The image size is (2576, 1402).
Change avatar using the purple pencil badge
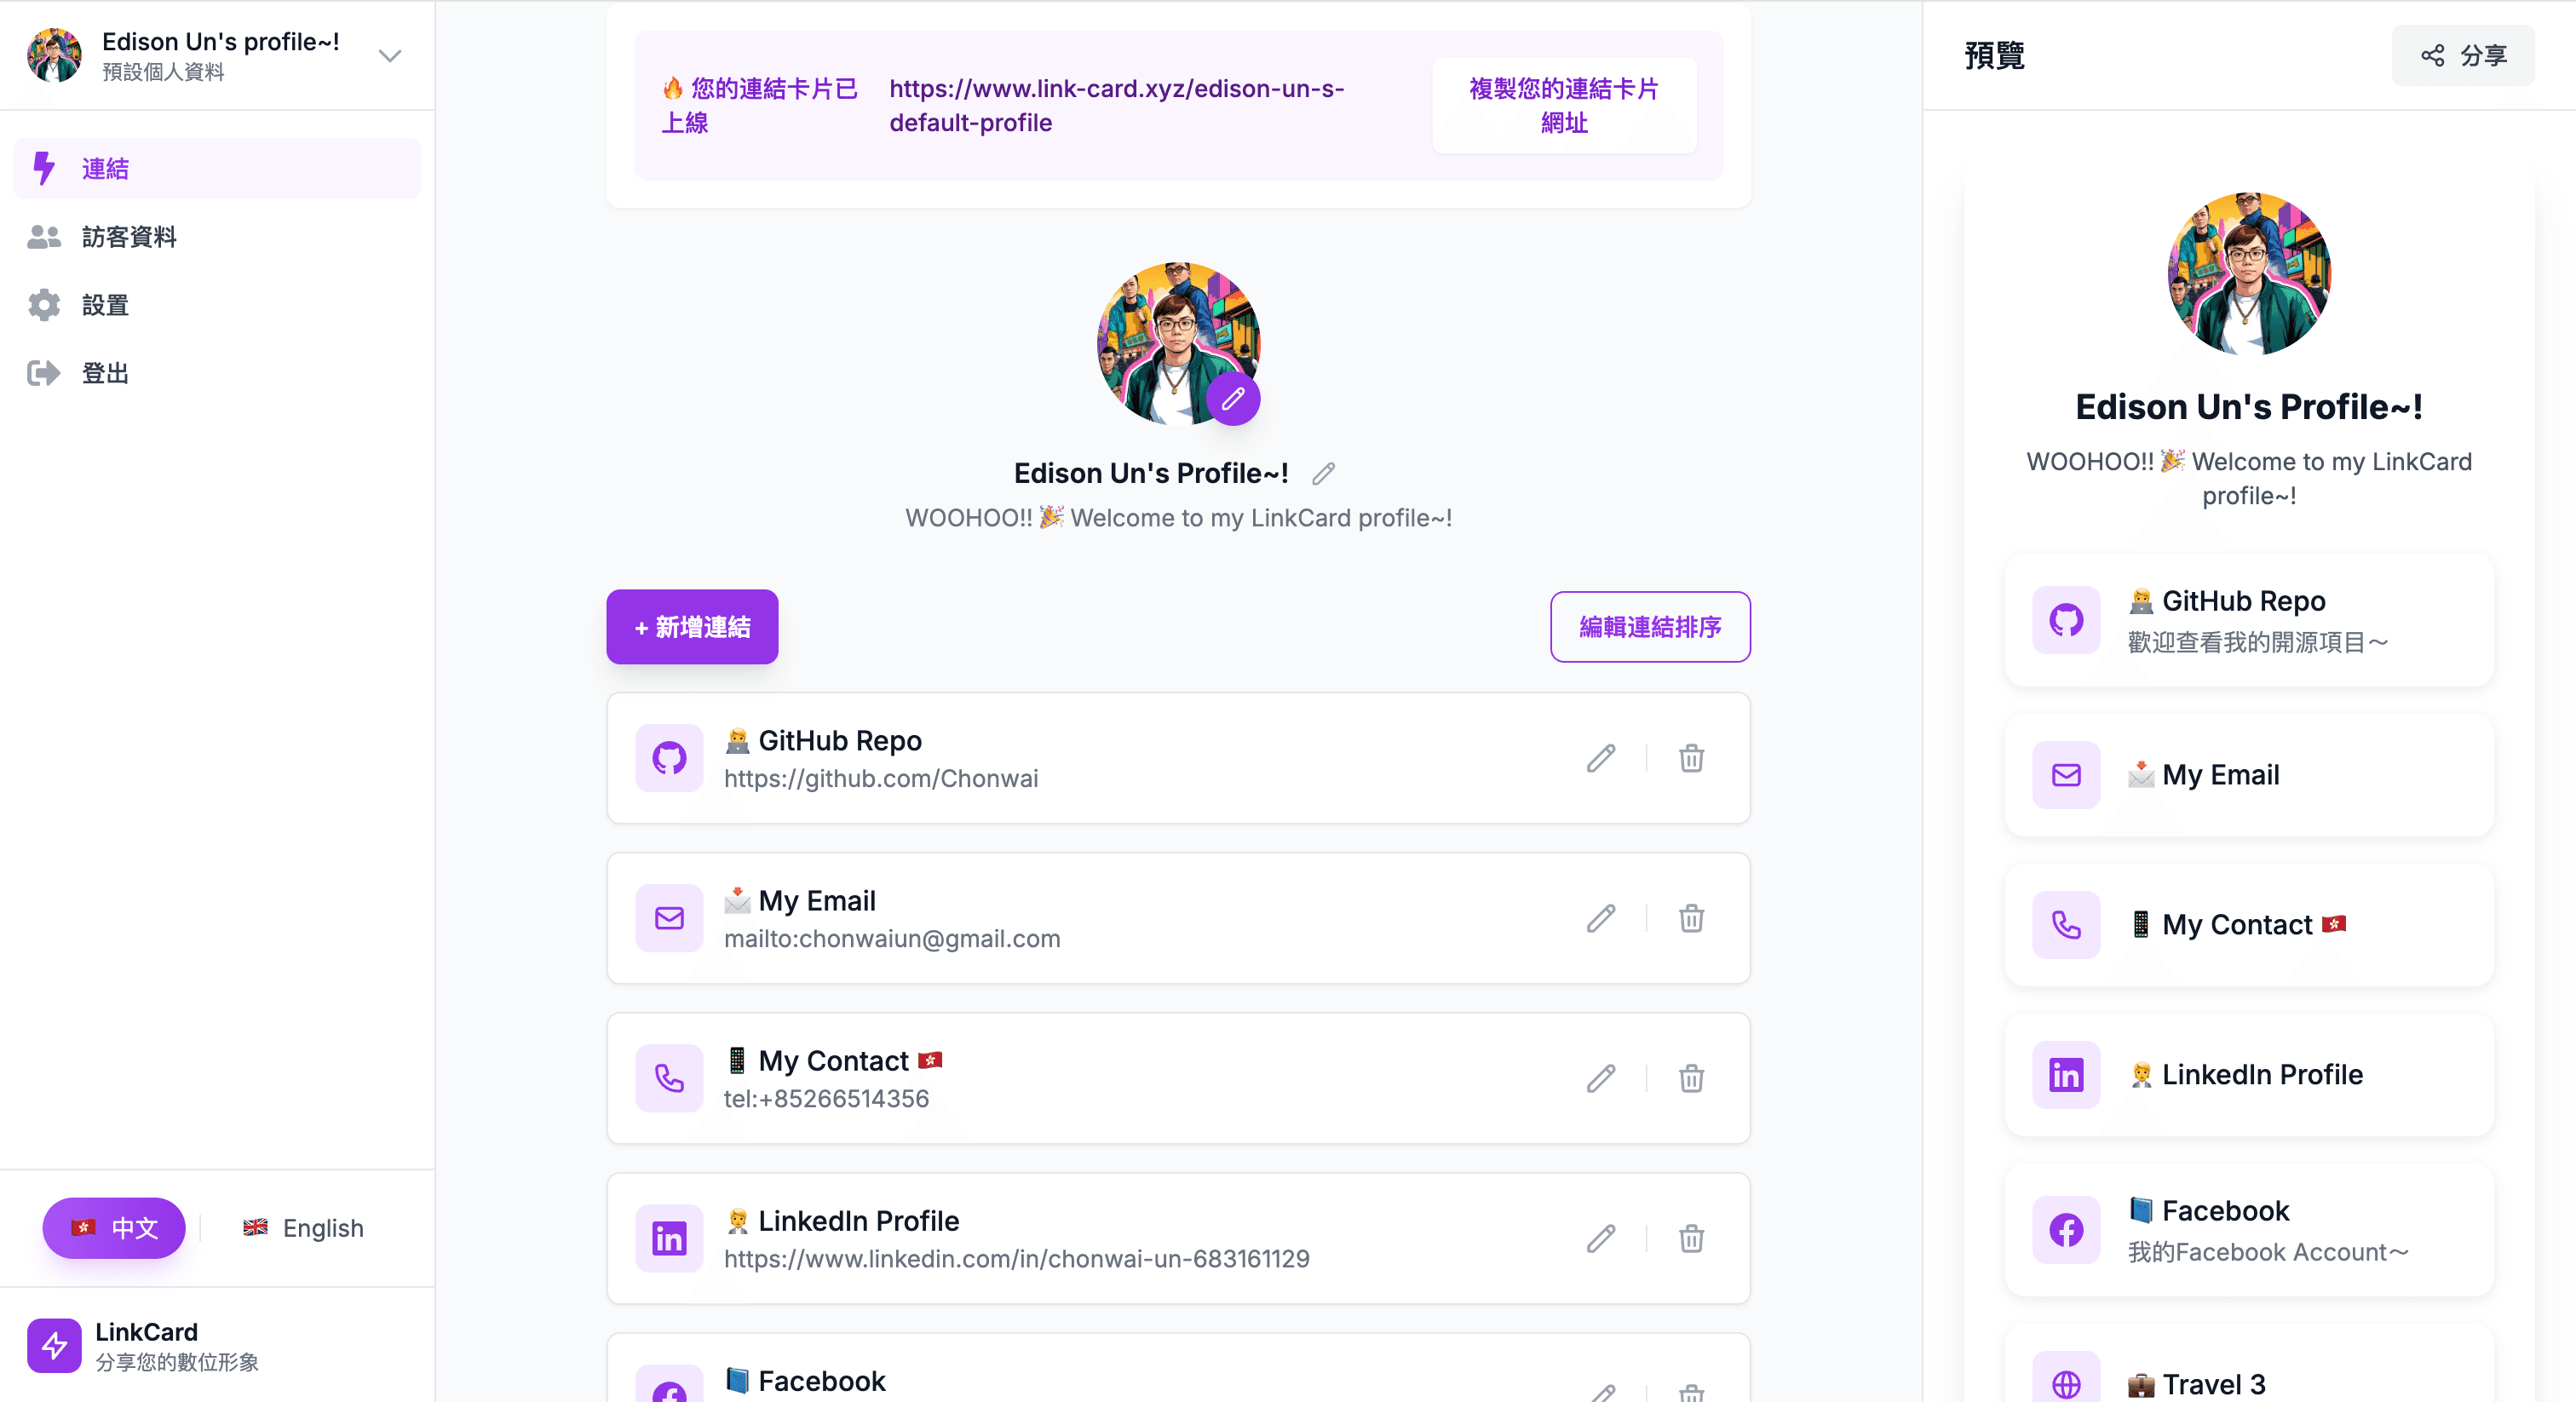[x=1233, y=398]
